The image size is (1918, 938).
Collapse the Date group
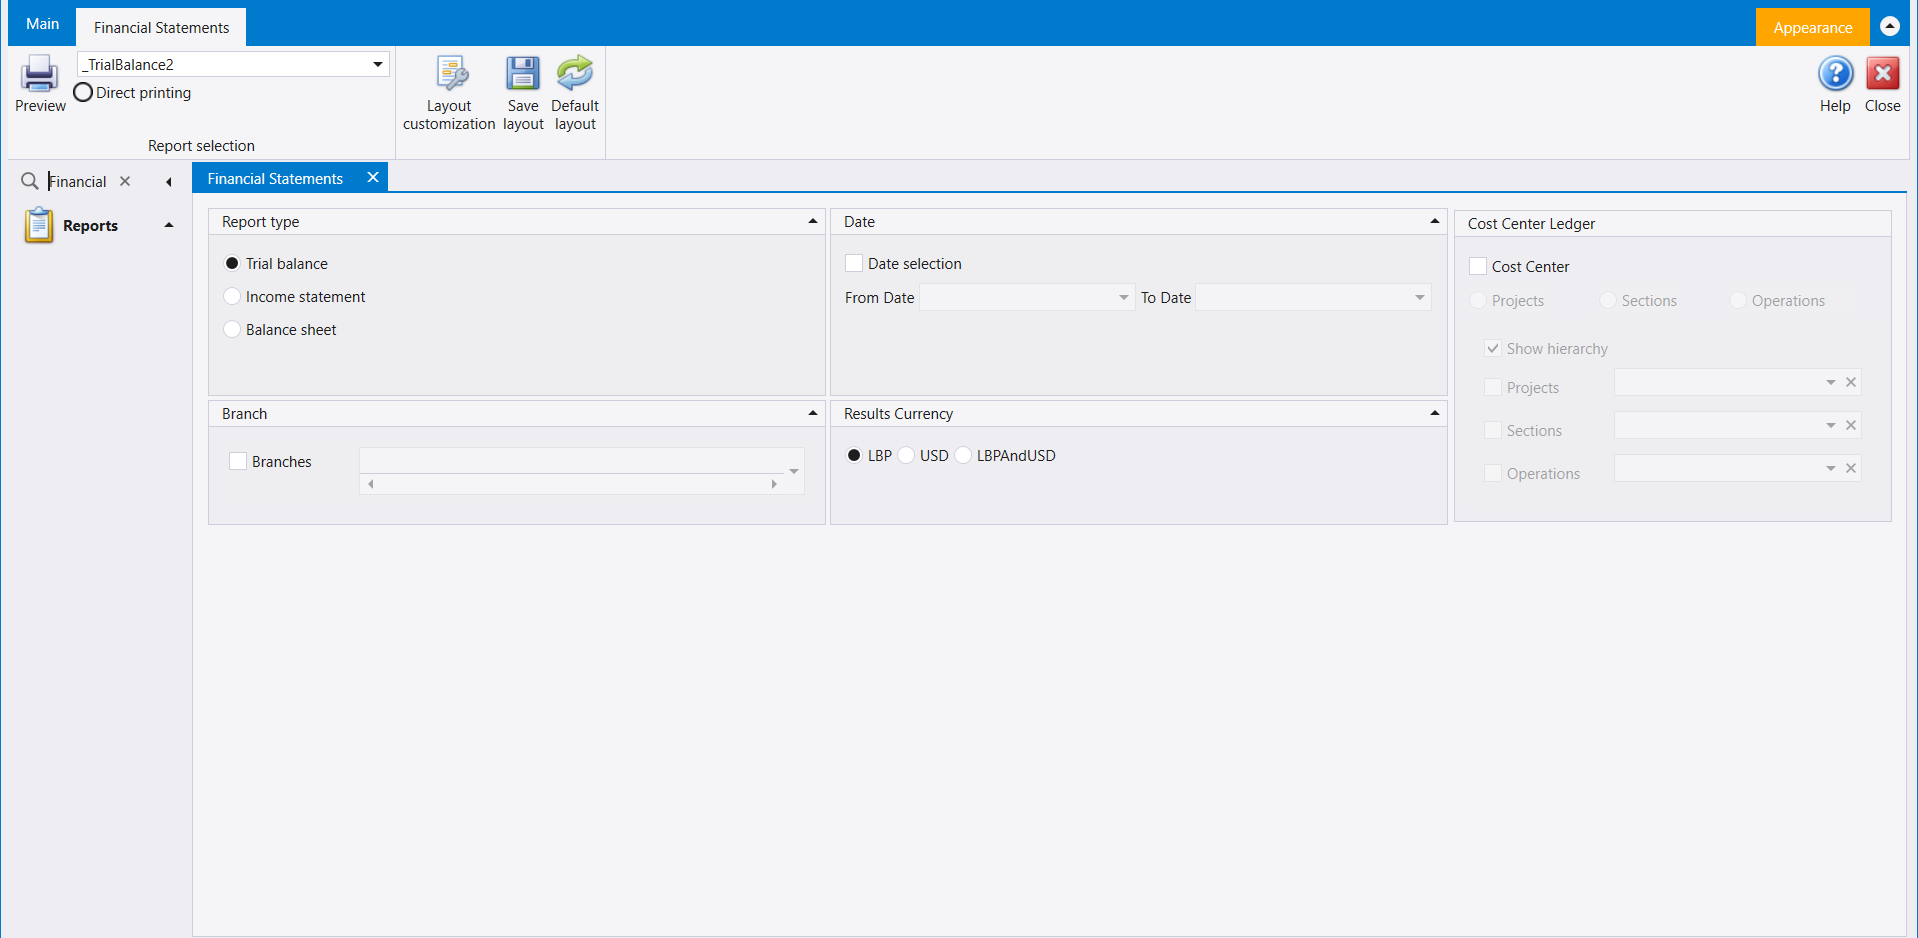(1435, 221)
